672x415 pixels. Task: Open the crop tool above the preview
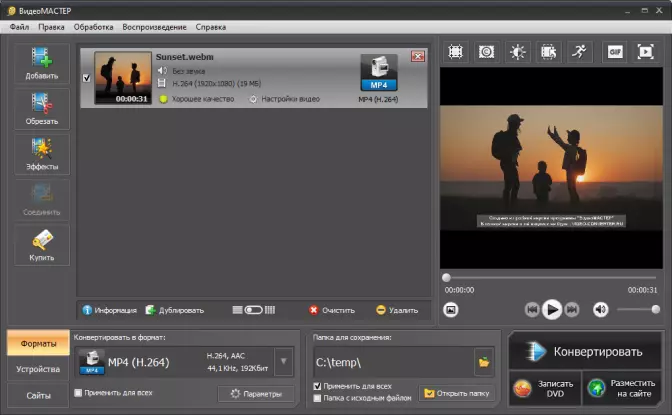tap(455, 51)
